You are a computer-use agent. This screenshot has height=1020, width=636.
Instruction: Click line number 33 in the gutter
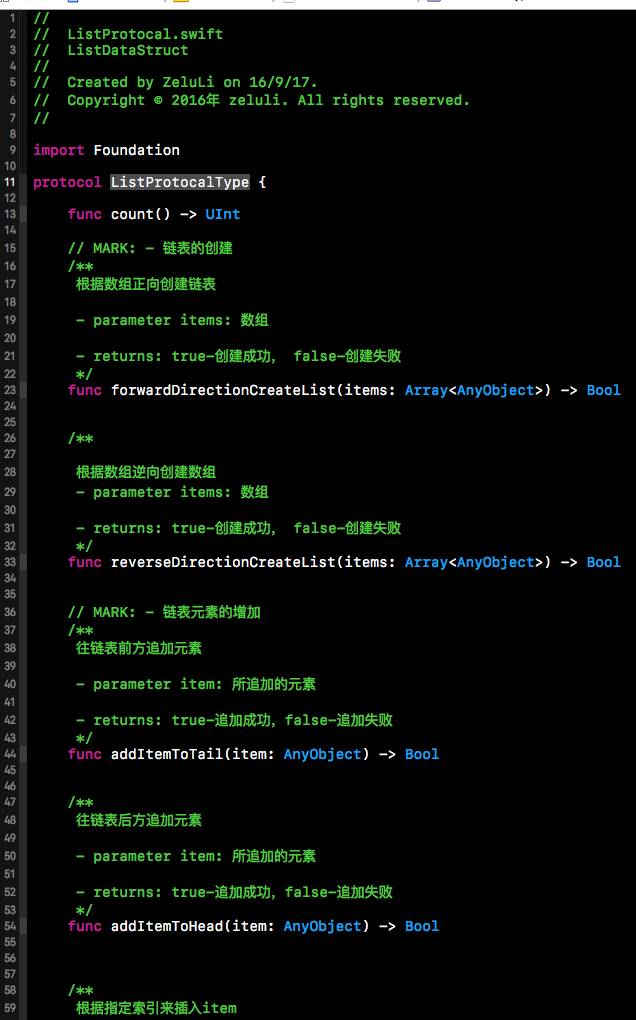click(x=10, y=562)
